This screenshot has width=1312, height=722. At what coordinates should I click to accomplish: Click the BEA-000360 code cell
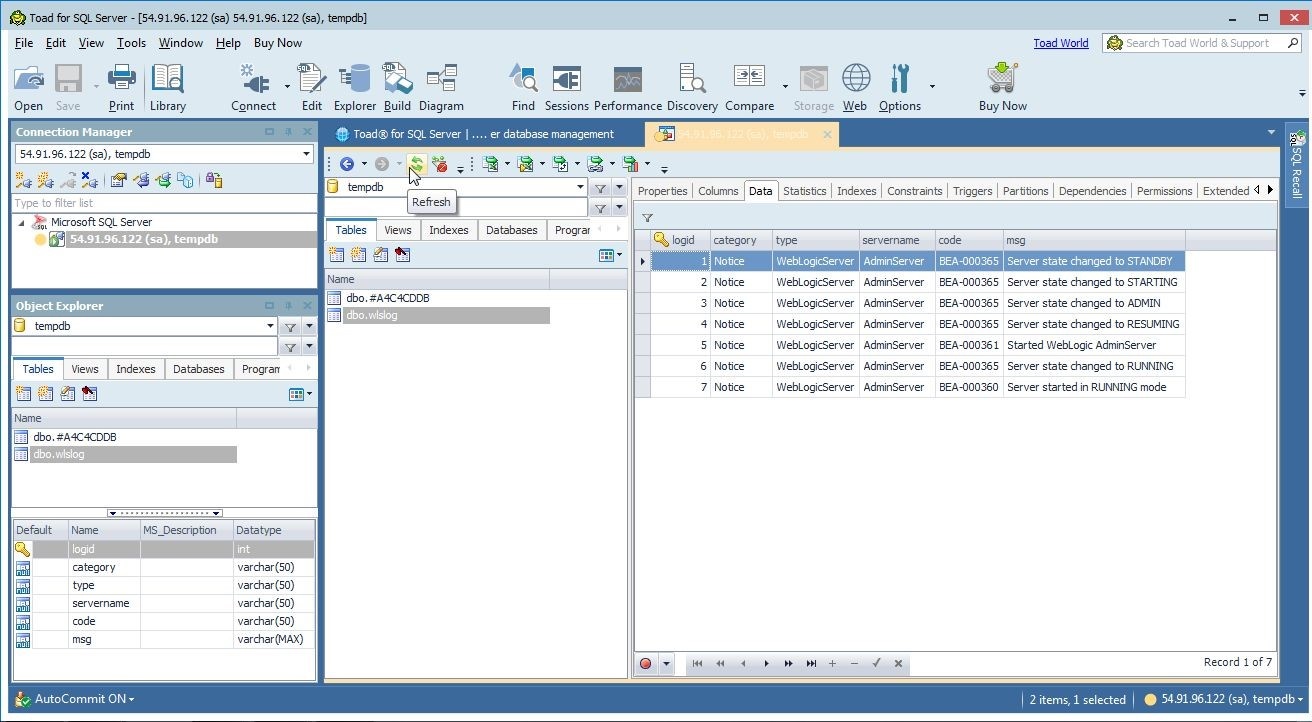[x=969, y=387]
